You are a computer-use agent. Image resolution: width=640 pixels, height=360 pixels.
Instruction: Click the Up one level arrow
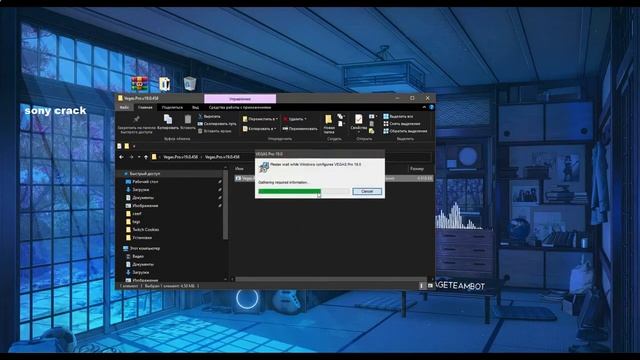pyautogui.click(x=146, y=157)
